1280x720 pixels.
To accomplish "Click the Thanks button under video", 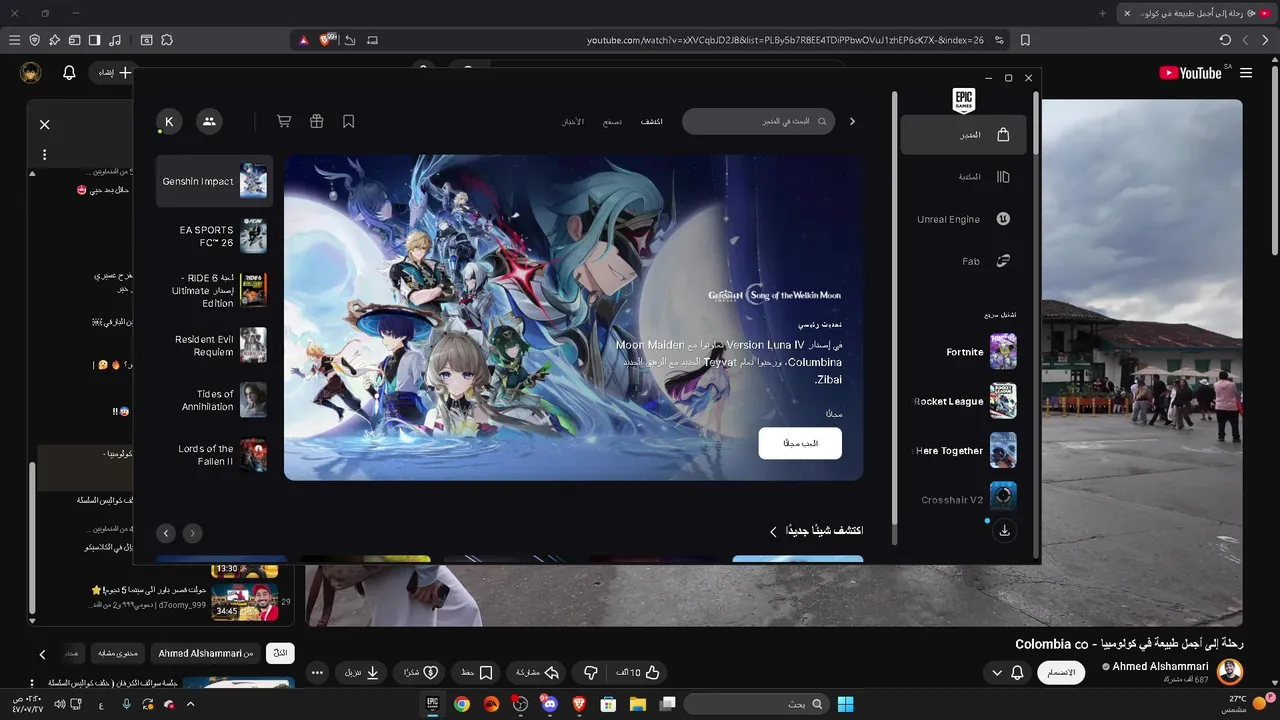I will [x=420, y=673].
